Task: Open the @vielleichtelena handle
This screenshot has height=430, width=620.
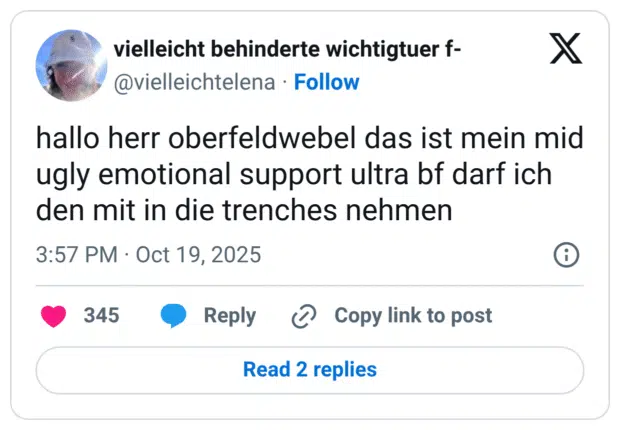Action: pos(195,82)
